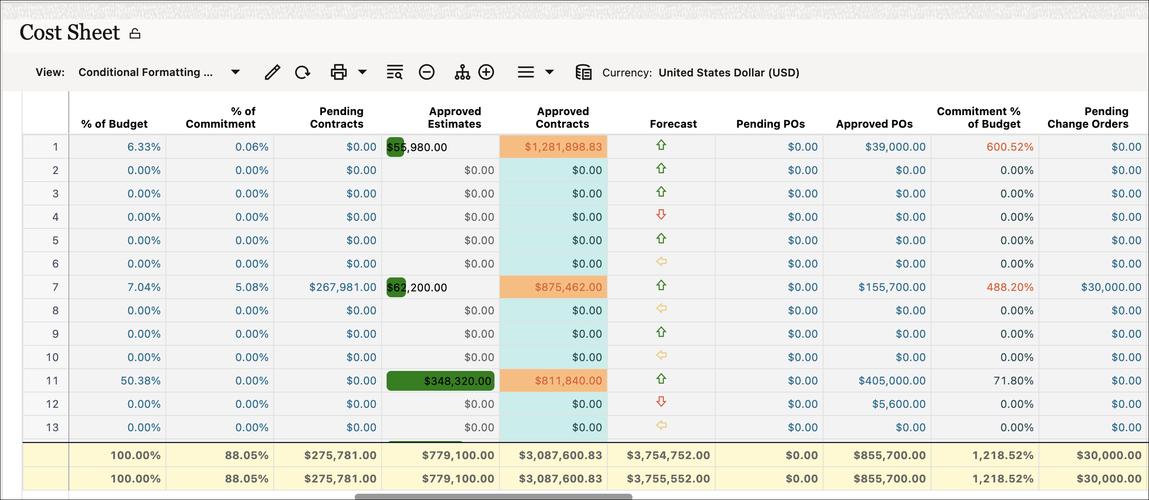The height and width of the screenshot is (500, 1149).
Task: Open the row menu dropdown arrow
Action: pos(549,72)
